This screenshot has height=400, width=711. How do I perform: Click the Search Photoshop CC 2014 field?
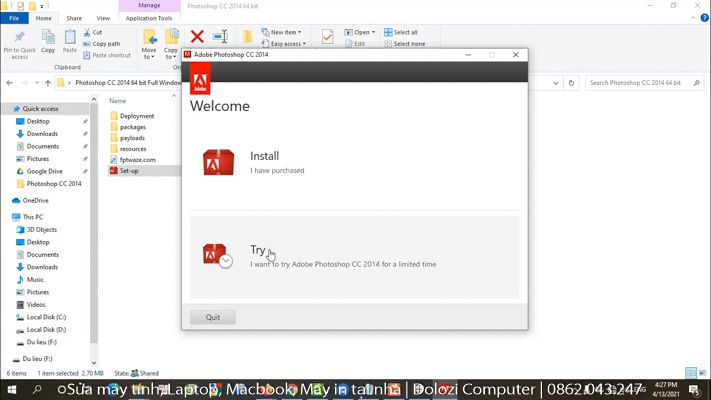click(x=640, y=83)
